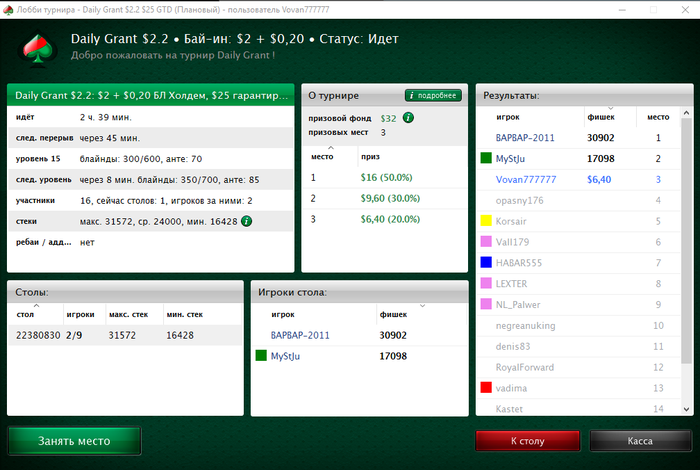Image resolution: width=700 pixels, height=470 pixels.
Task: Click pink color tag next to LEXTER
Action: [x=486, y=283]
